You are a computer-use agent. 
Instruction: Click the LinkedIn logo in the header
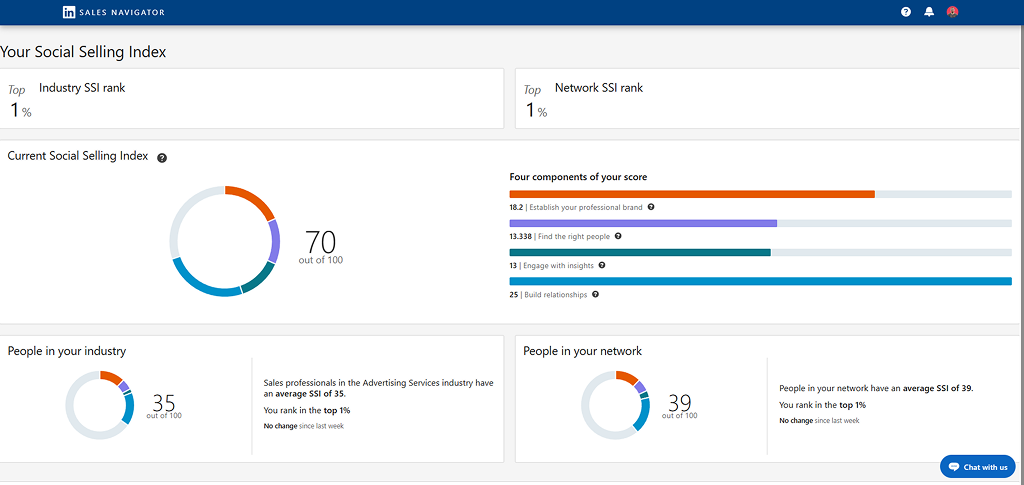tap(69, 12)
